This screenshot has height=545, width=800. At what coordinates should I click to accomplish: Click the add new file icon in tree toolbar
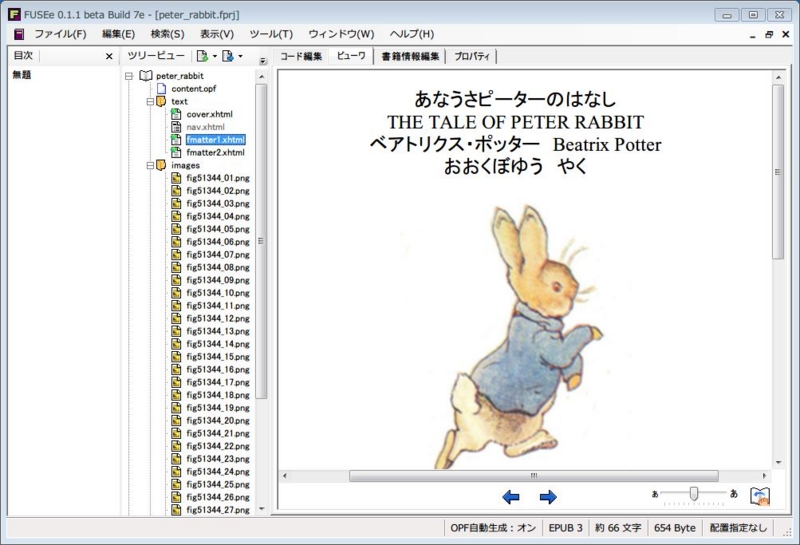(203, 56)
